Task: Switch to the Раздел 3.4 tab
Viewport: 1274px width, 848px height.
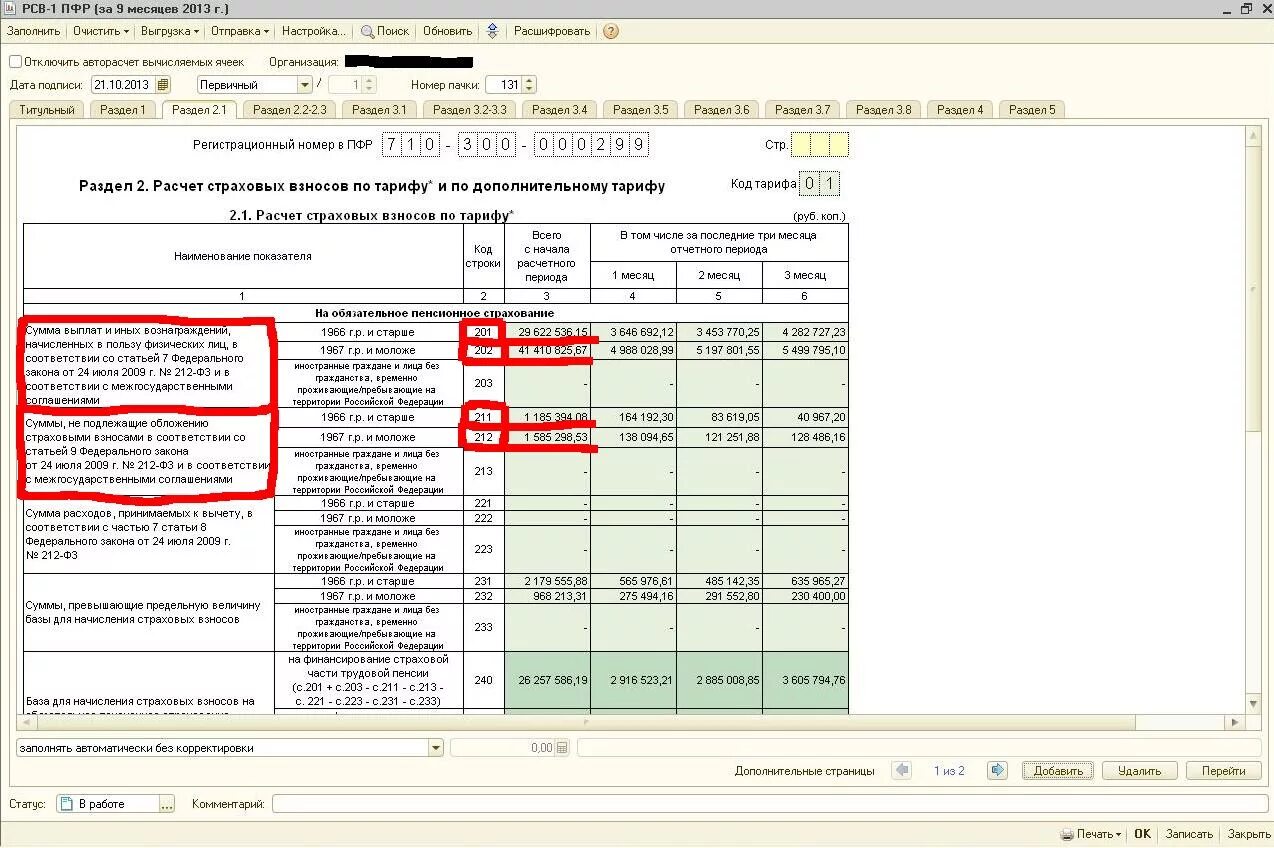Action: click(x=559, y=110)
